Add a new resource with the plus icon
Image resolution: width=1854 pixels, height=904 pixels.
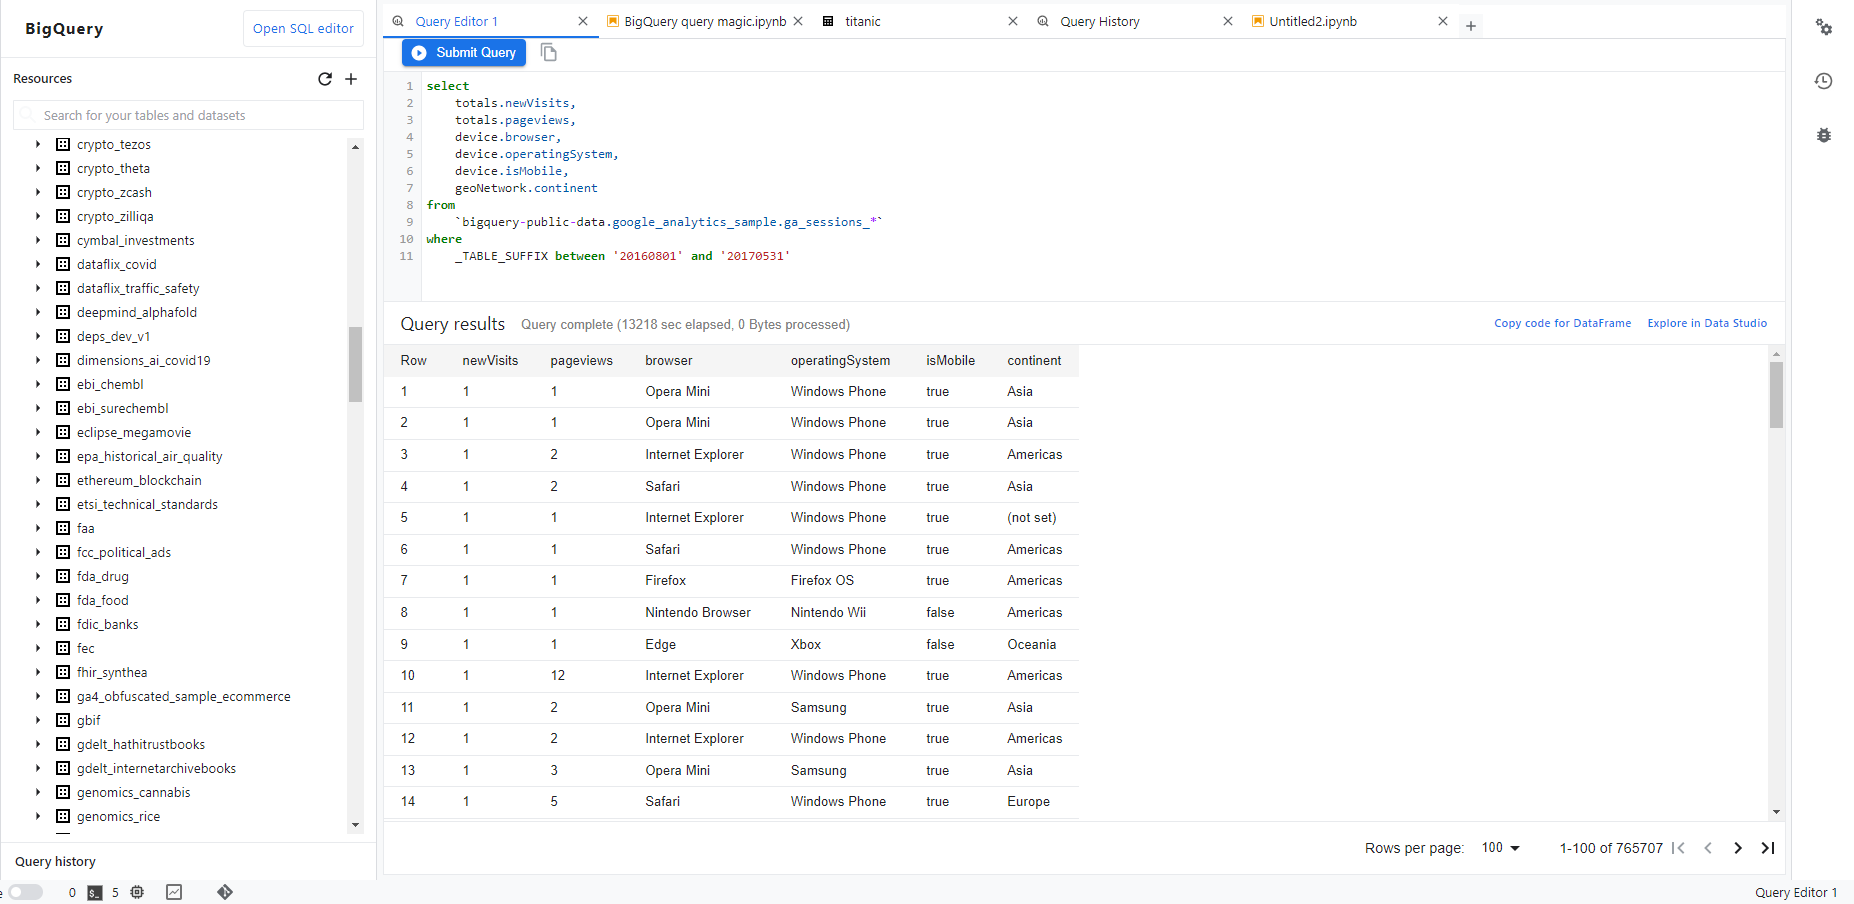click(x=351, y=79)
